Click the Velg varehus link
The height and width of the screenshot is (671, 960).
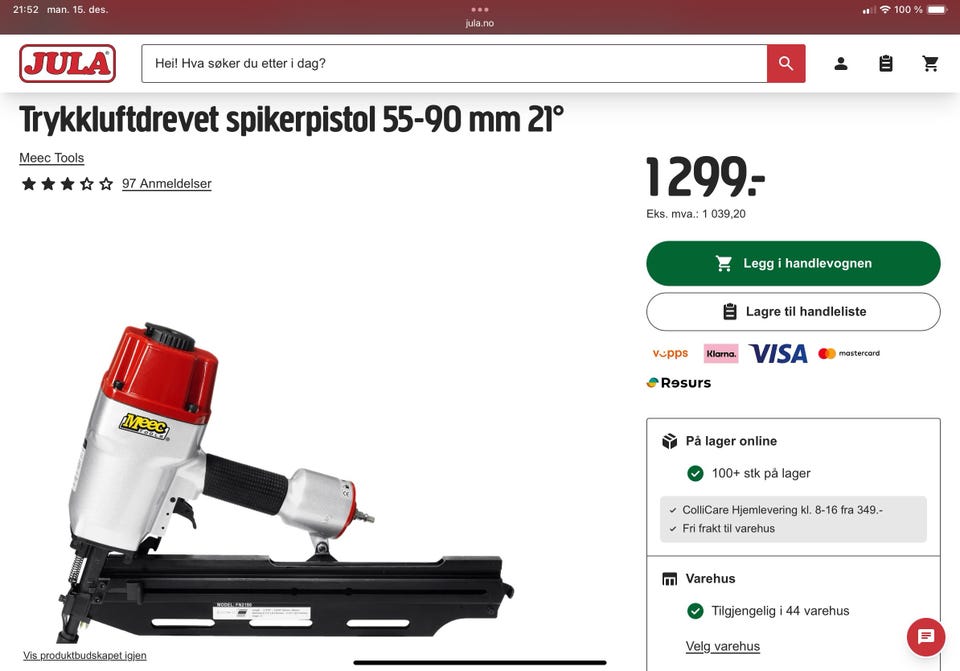point(722,647)
